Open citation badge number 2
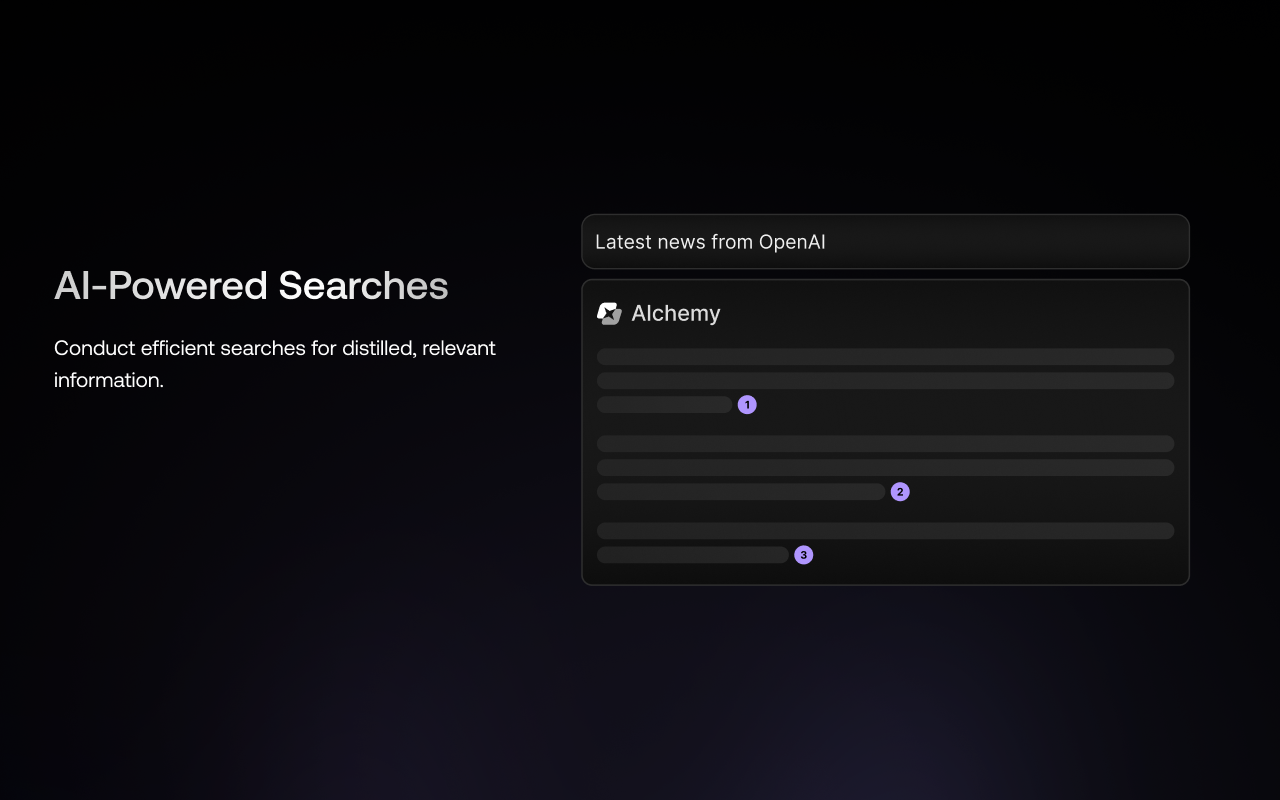1280x800 pixels. tap(900, 492)
